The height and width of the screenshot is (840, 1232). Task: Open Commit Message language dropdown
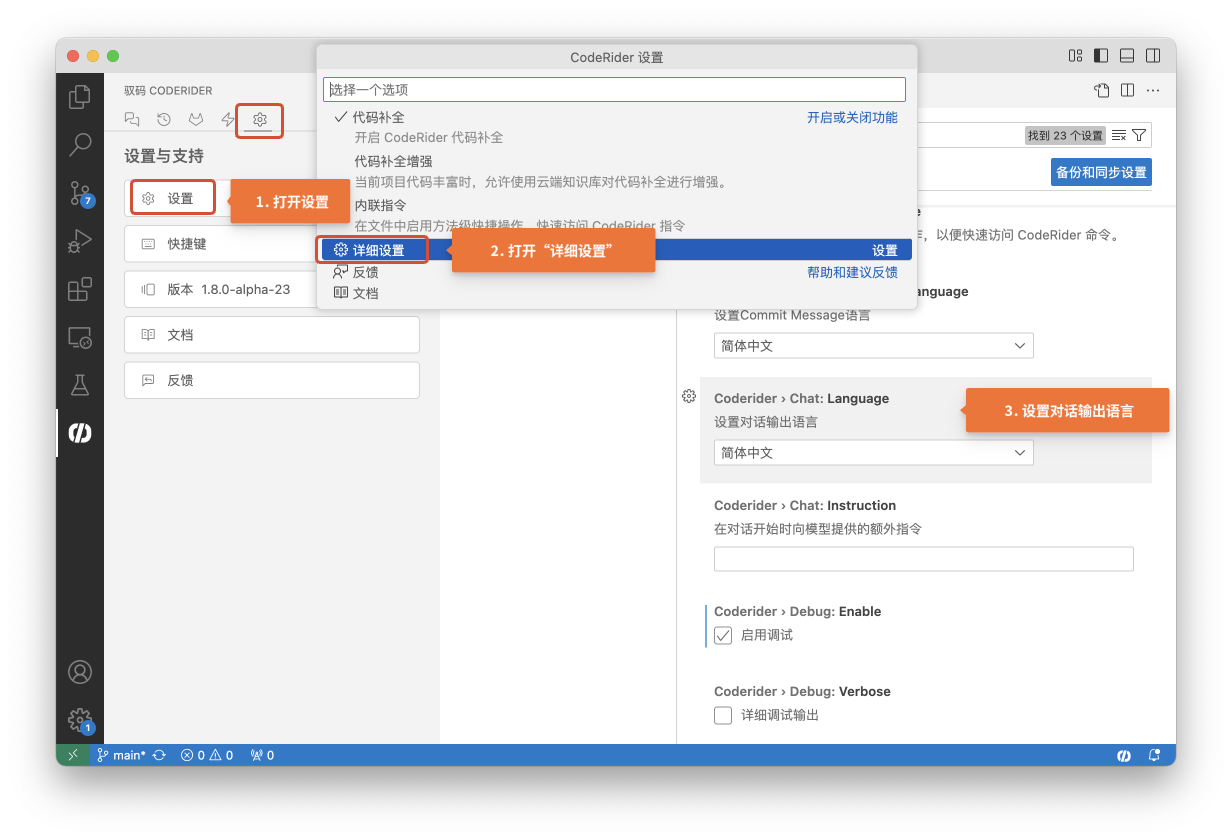click(873, 345)
